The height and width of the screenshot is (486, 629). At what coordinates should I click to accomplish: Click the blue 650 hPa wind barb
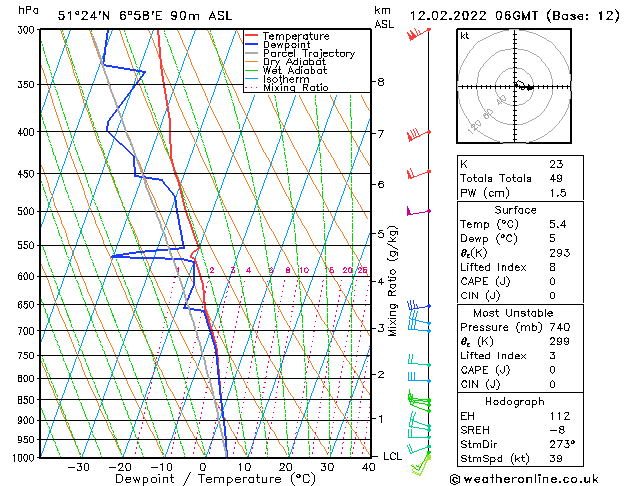418,305
